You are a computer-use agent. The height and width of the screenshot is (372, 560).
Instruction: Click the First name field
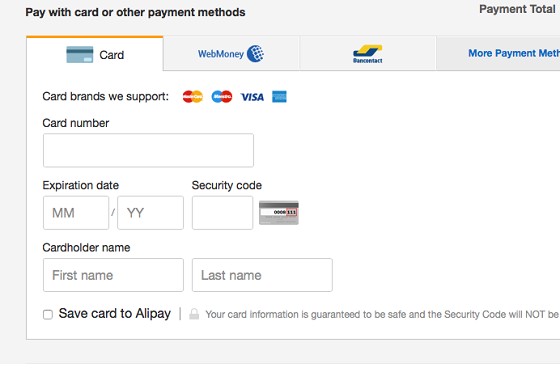coord(113,275)
